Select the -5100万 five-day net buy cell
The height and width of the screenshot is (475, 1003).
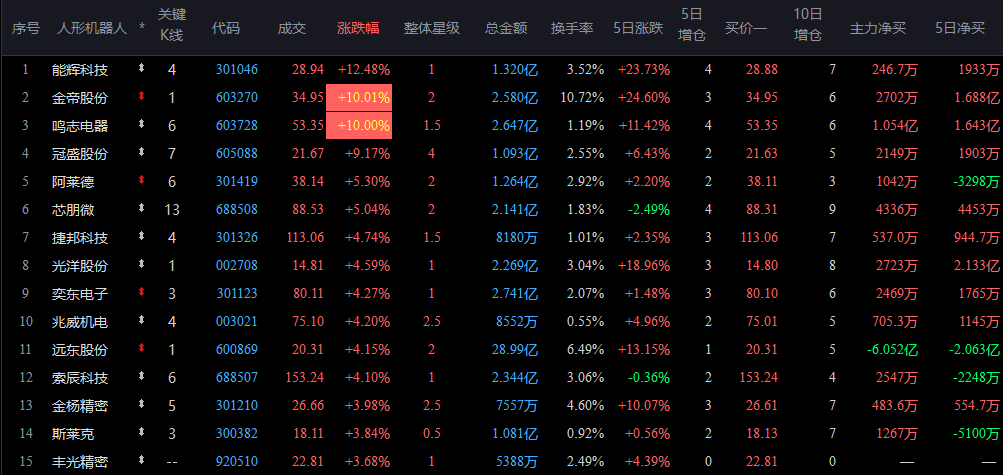click(975, 435)
